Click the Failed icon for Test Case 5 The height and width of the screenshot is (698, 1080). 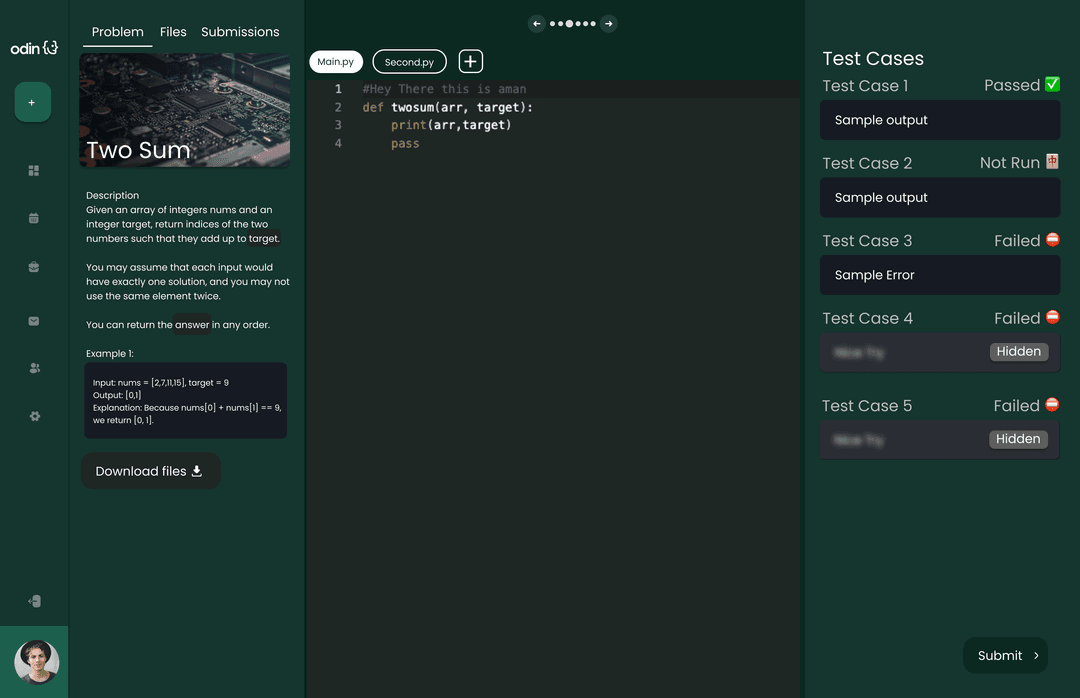pyautogui.click(x=1052, y=404)
